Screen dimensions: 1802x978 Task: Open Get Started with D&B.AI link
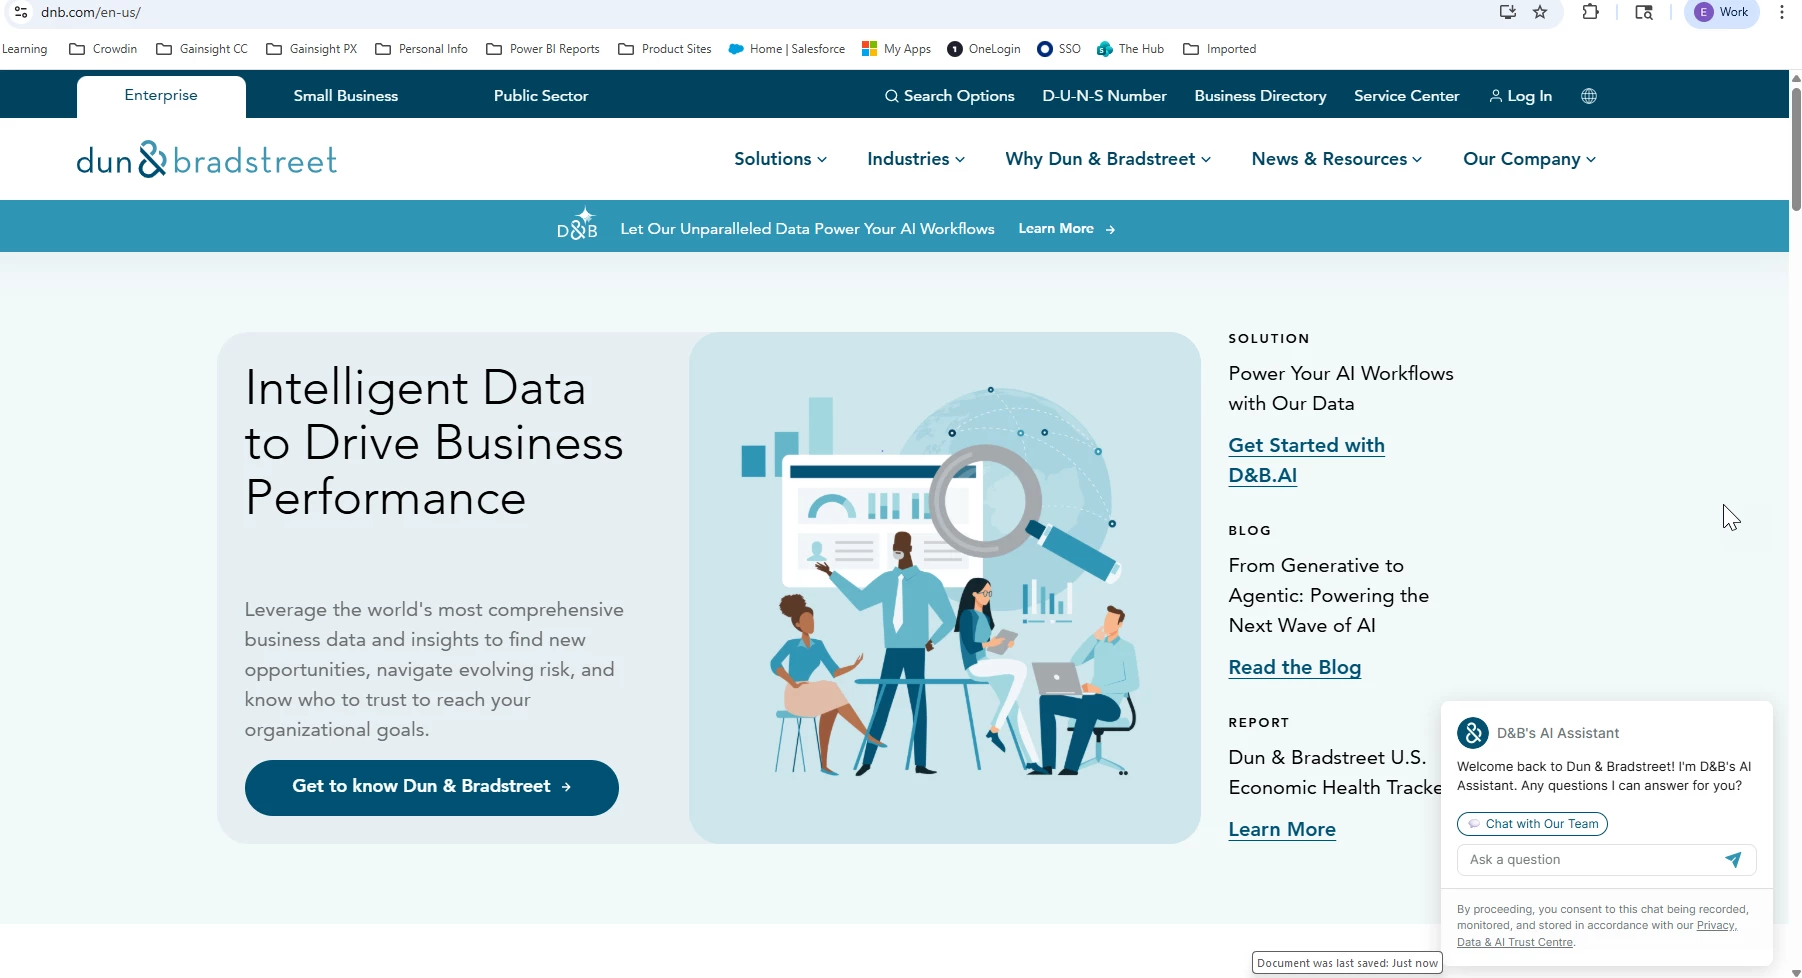pyautogui.click(x=1306, y=460)
